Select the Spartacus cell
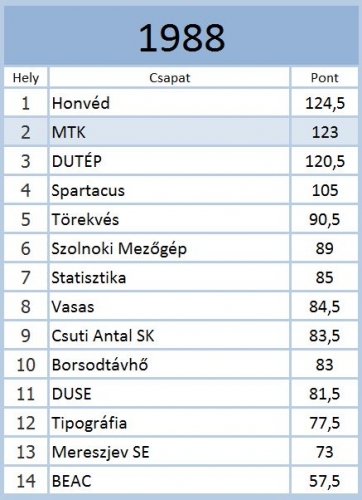Image resolution: width=362 pixels, height=500 pixels. (x=169, y=190)
